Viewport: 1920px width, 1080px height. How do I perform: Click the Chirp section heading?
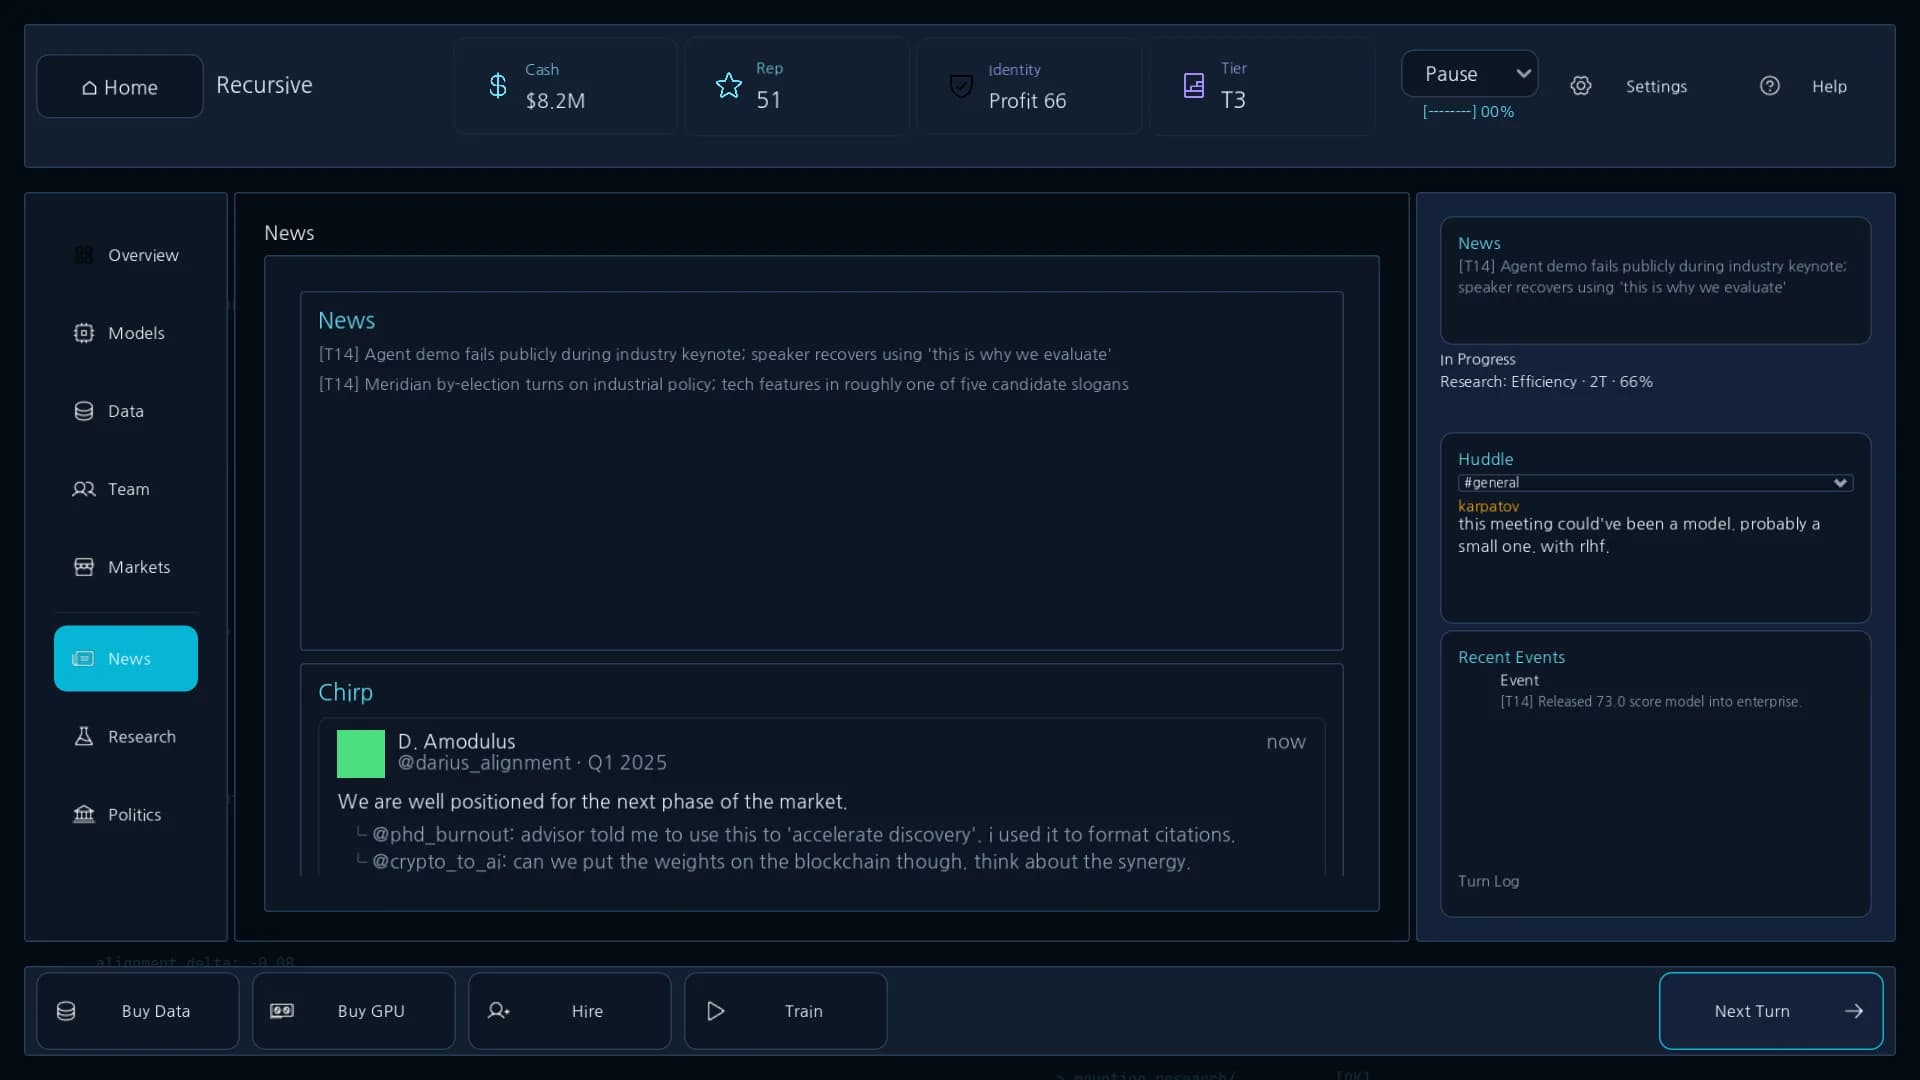(345, 692)
